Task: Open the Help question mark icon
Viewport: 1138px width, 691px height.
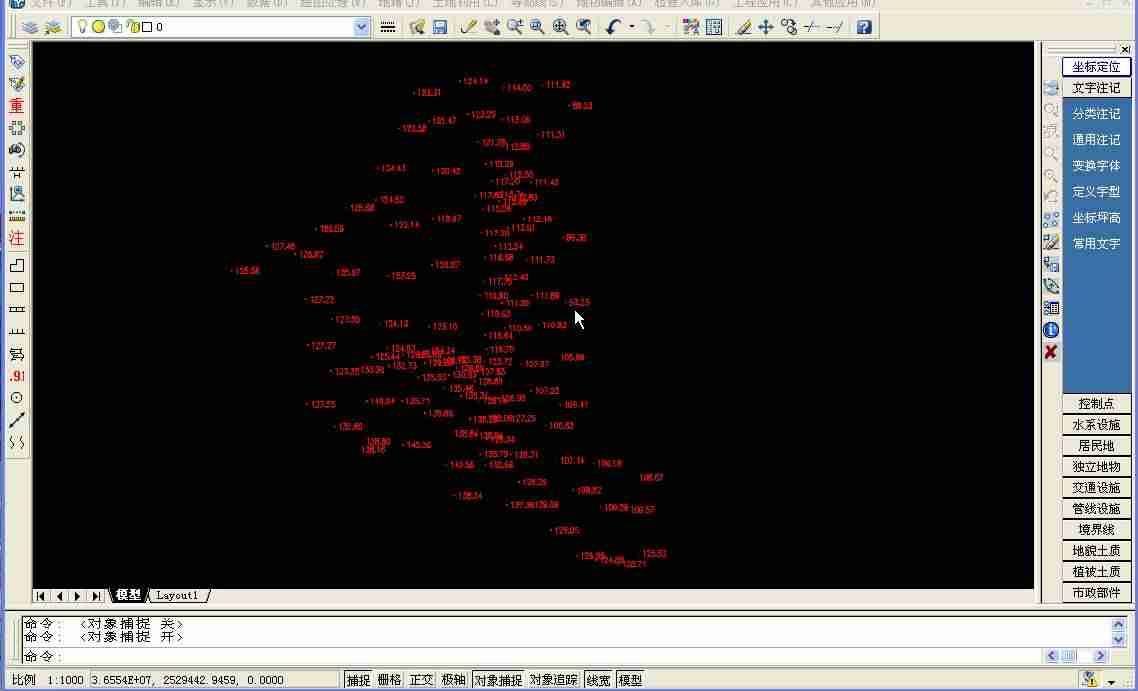Action: 864,27
